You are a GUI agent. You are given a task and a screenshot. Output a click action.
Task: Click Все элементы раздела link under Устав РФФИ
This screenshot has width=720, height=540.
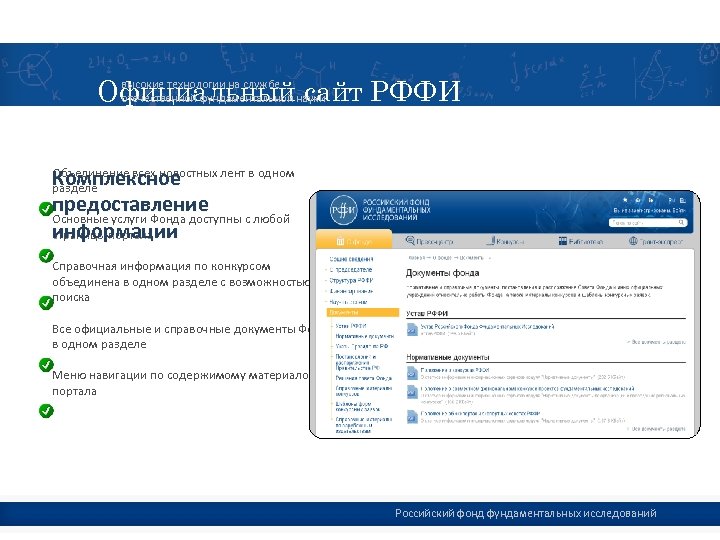[x=657, y=342]
